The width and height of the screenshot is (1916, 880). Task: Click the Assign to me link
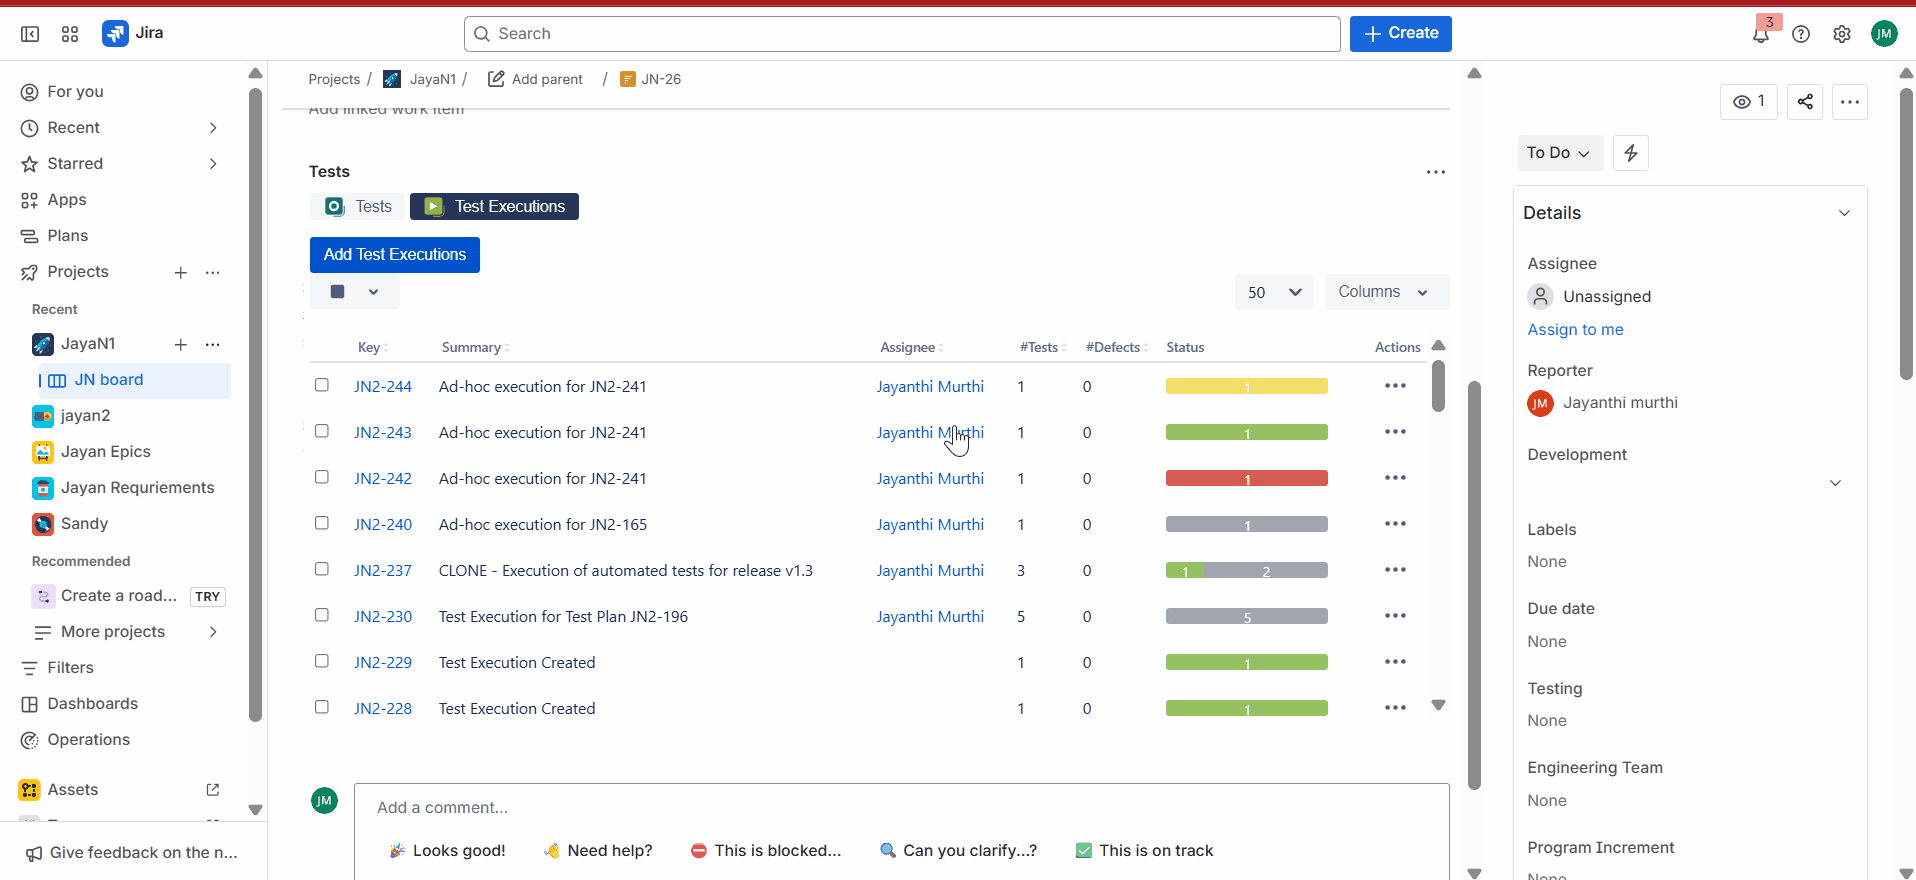pyautogui.click(x=1575, y=330)
